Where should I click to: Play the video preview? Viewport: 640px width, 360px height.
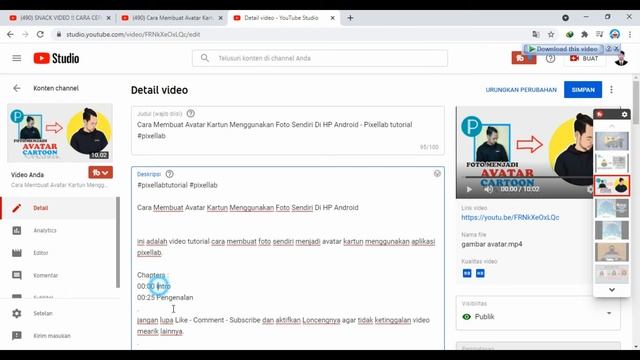(x=469, y=189)
